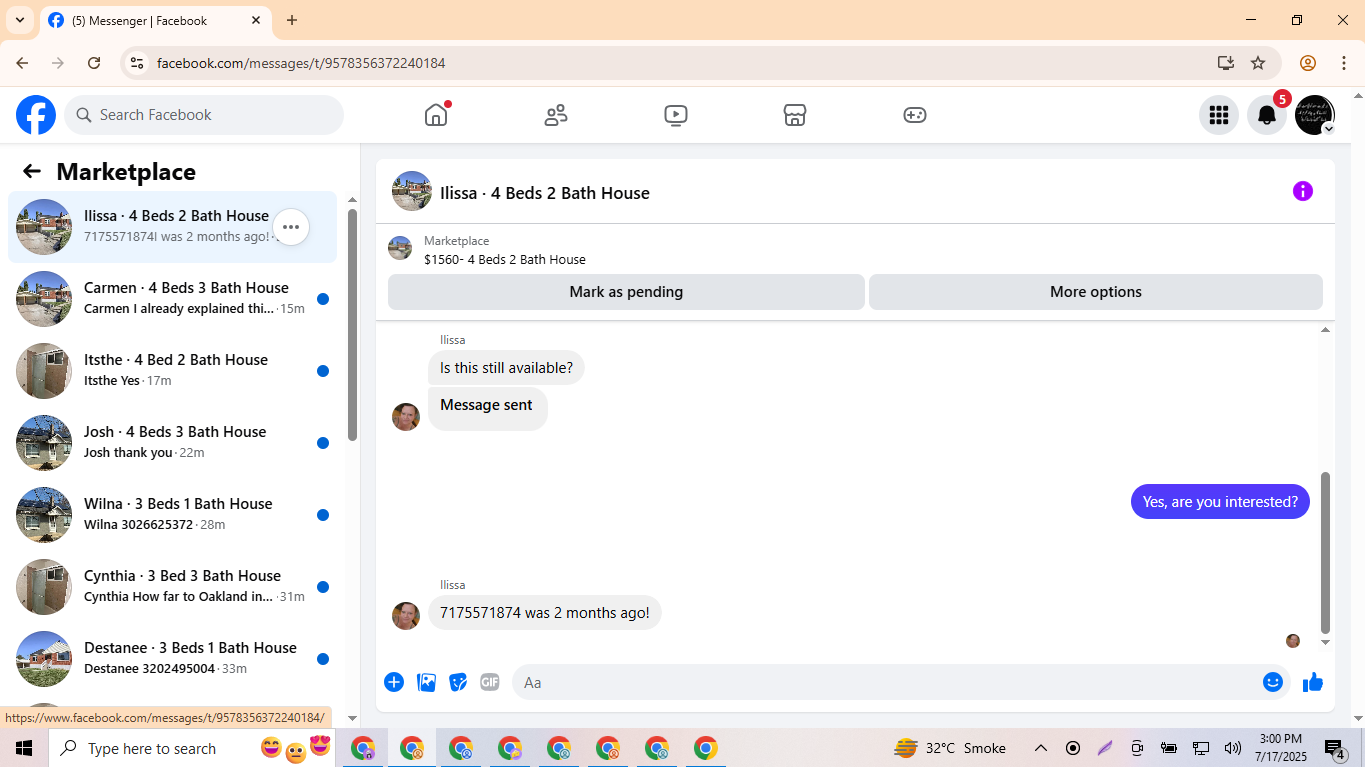
Task: Click the Facebook logo
Action: click(36, 115)
